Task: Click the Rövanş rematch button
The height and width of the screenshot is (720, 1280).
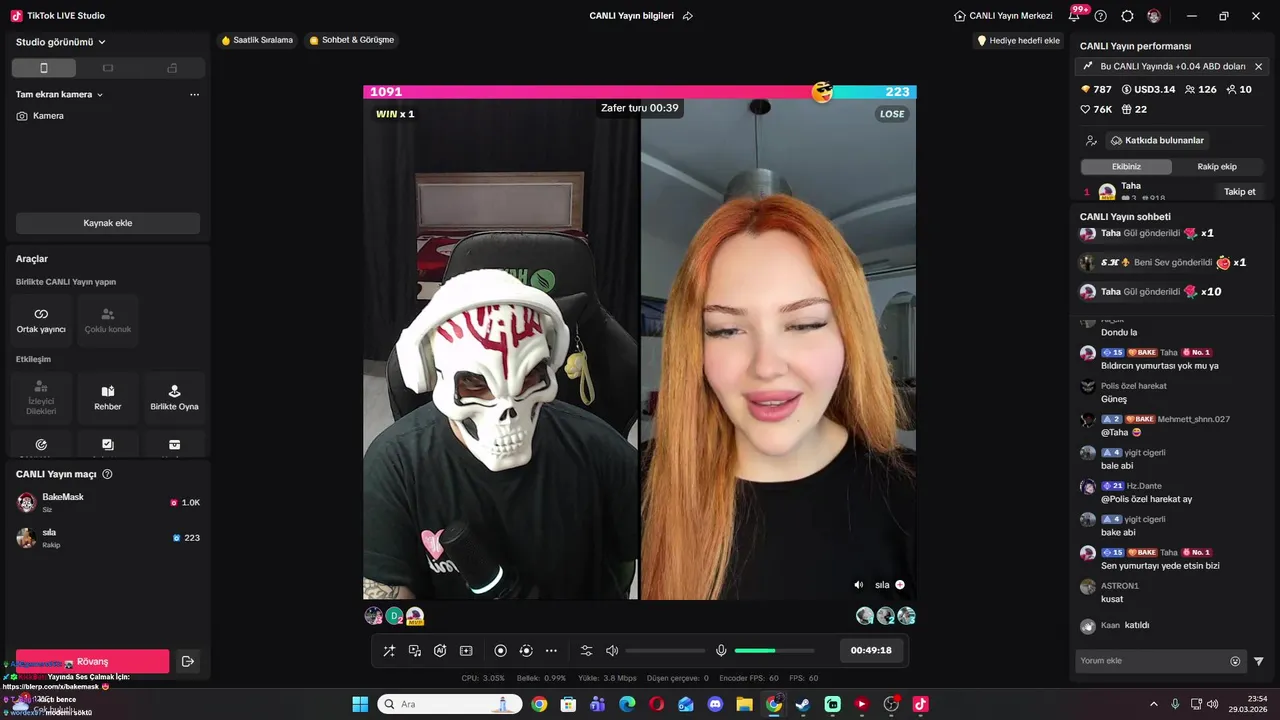Action: pyautogui.click(x=92, y=661)
